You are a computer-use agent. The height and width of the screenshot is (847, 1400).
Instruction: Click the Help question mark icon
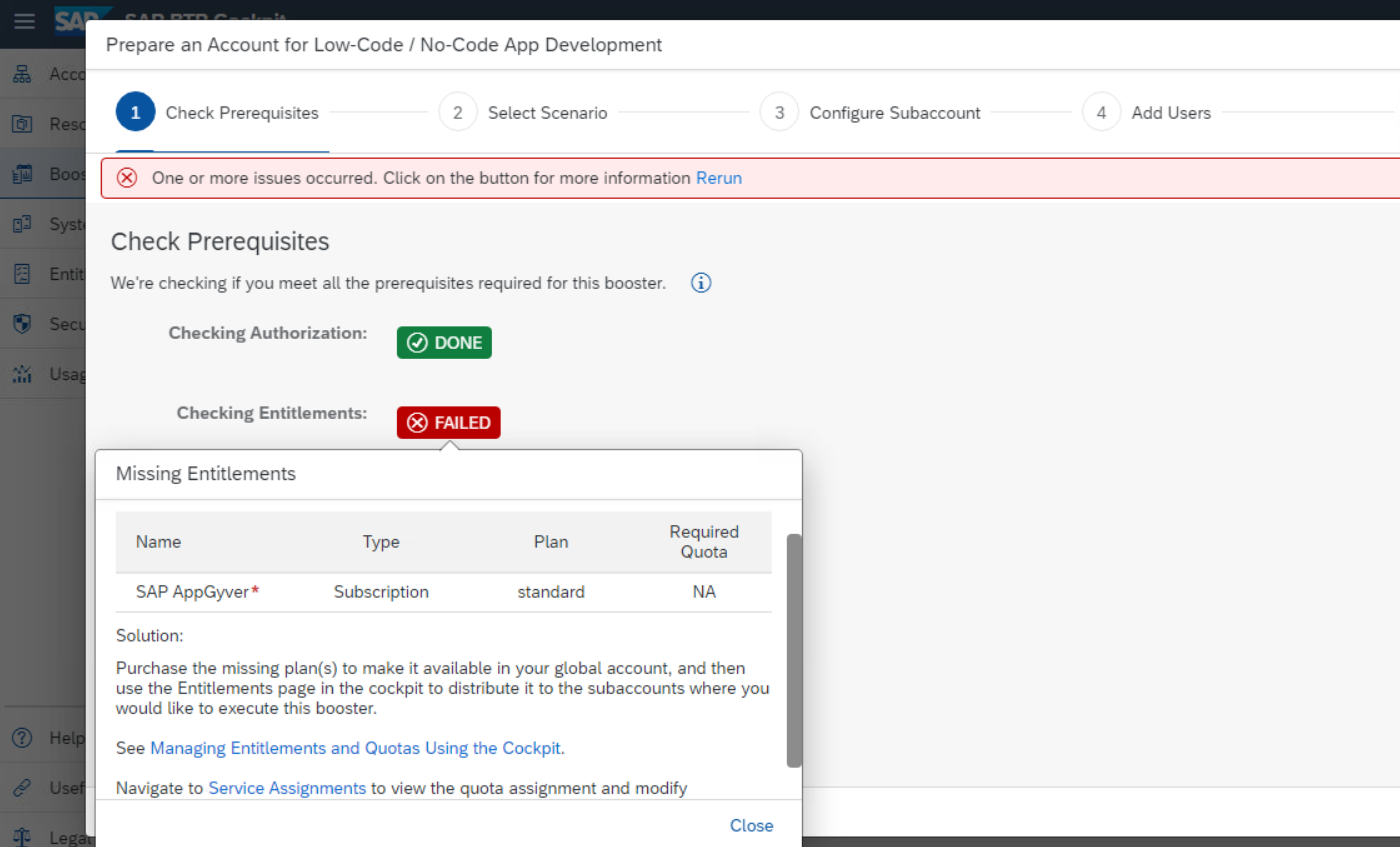[x=22, y=738]
